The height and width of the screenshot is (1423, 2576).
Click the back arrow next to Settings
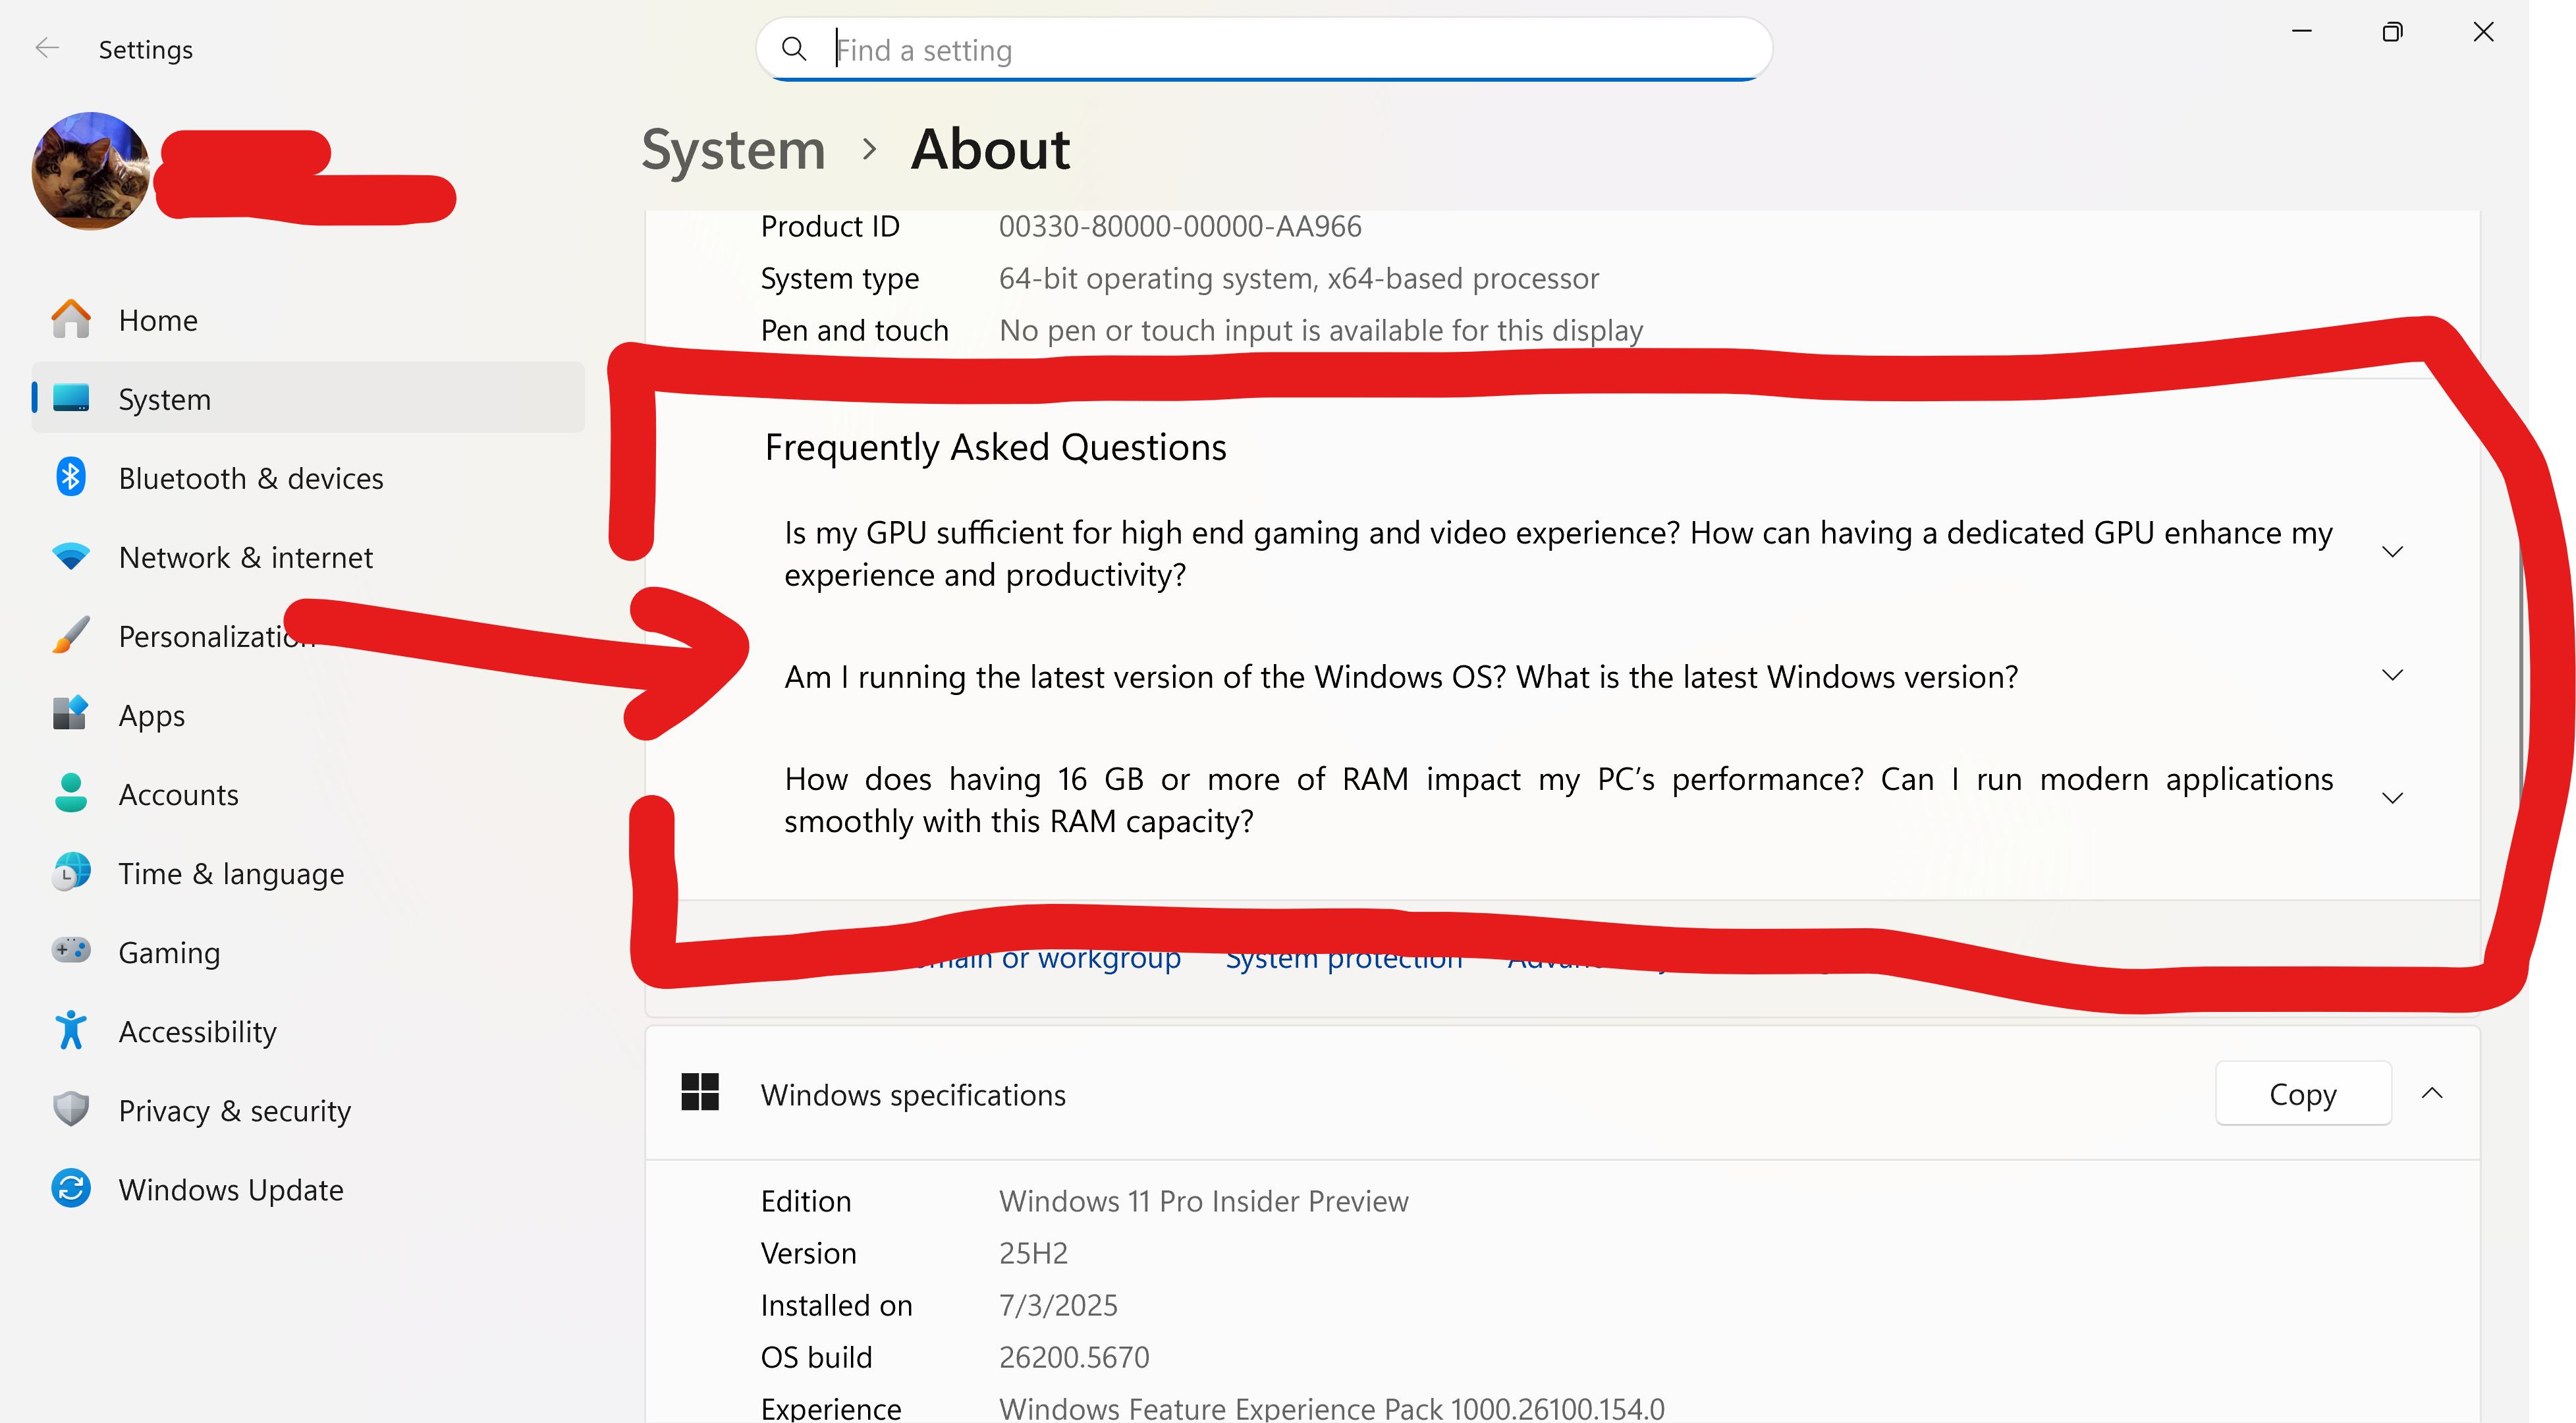[47, 48]
